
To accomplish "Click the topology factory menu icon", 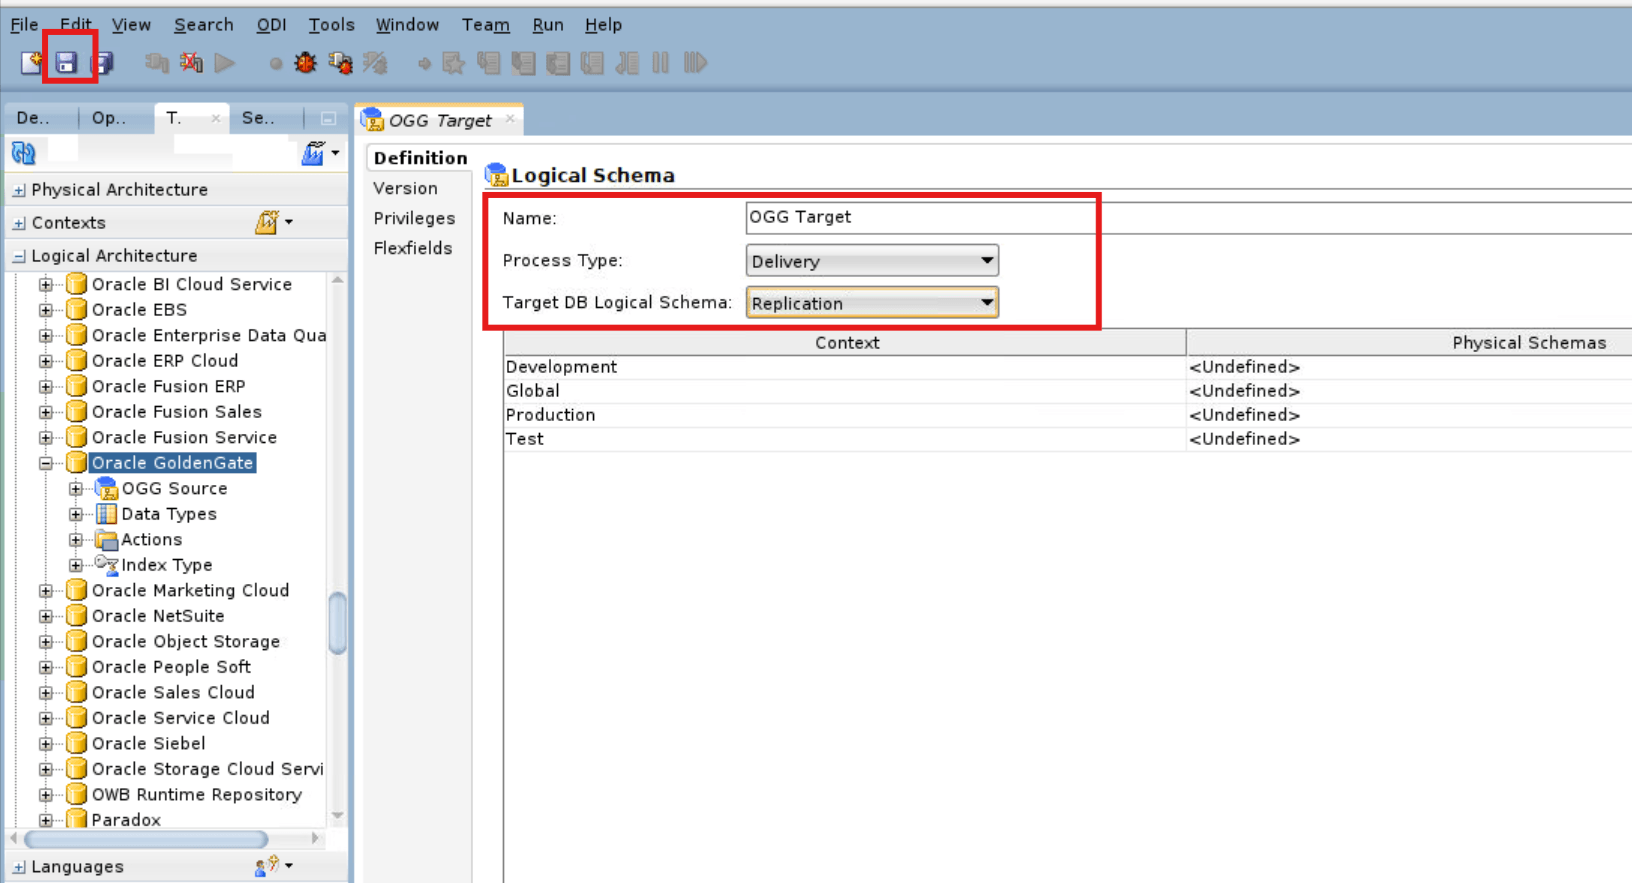I will click(x=314, y=153).
